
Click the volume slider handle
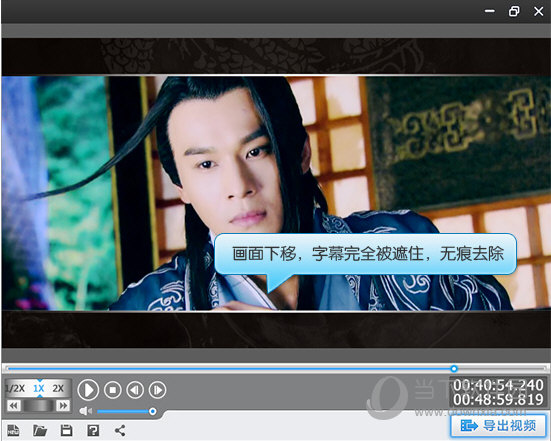tap(153, 411)
